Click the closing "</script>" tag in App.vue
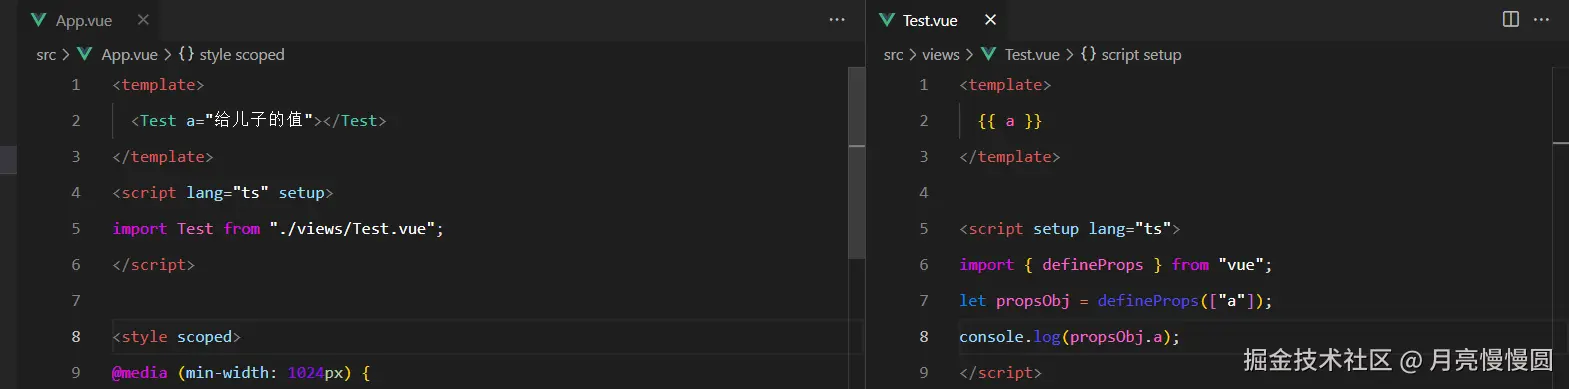Viewport: 1569px width, 389px height. (x=154, y=265)
